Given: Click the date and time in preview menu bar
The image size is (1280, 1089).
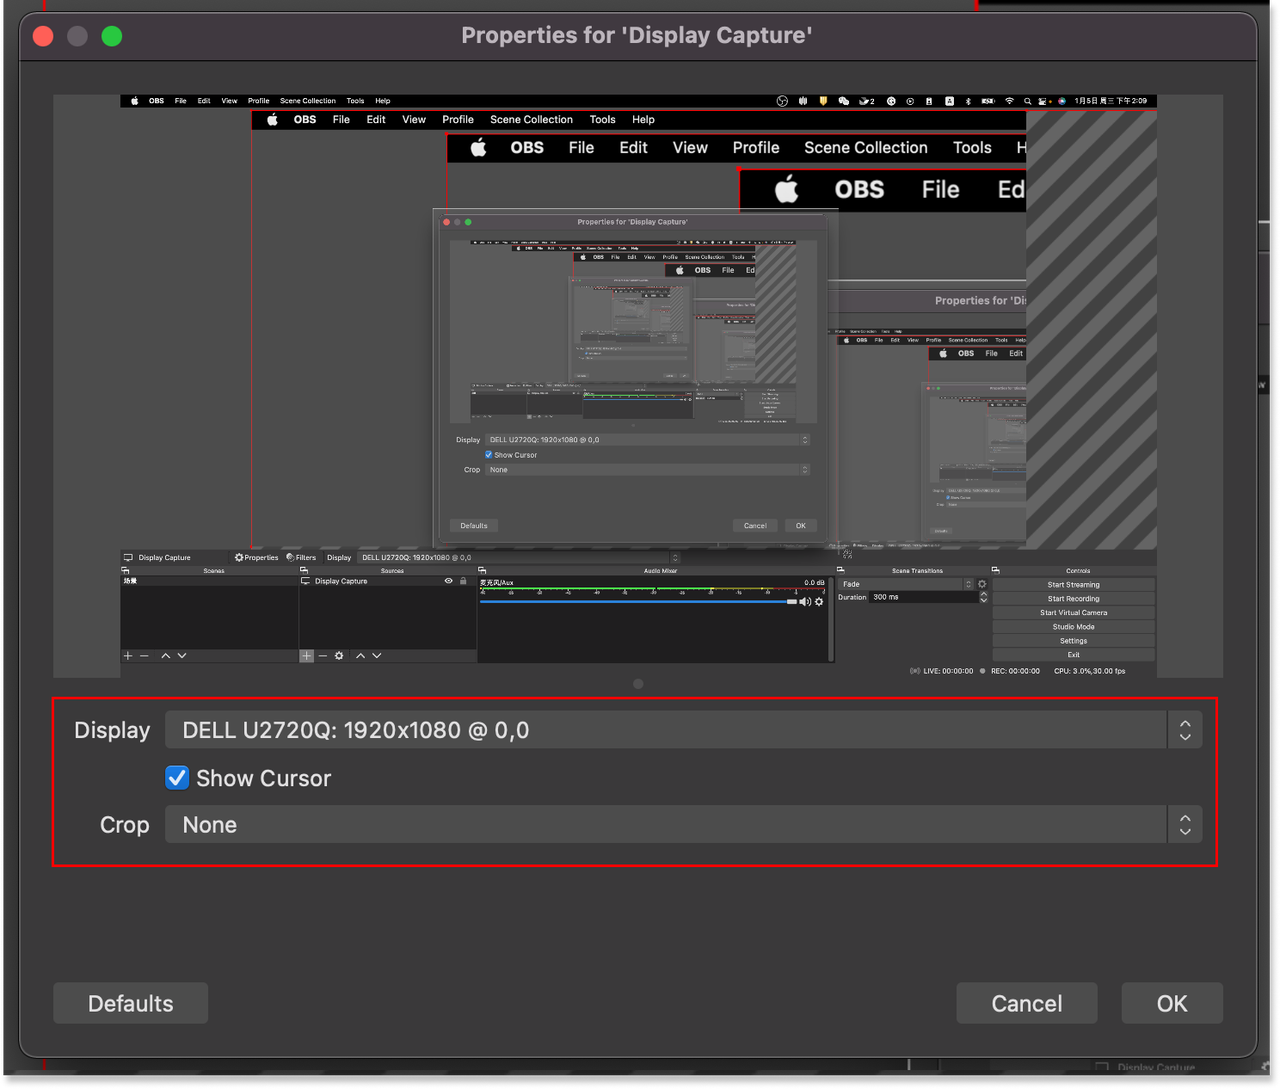Looking at the screenshot, I should (x=1111, y=101).
